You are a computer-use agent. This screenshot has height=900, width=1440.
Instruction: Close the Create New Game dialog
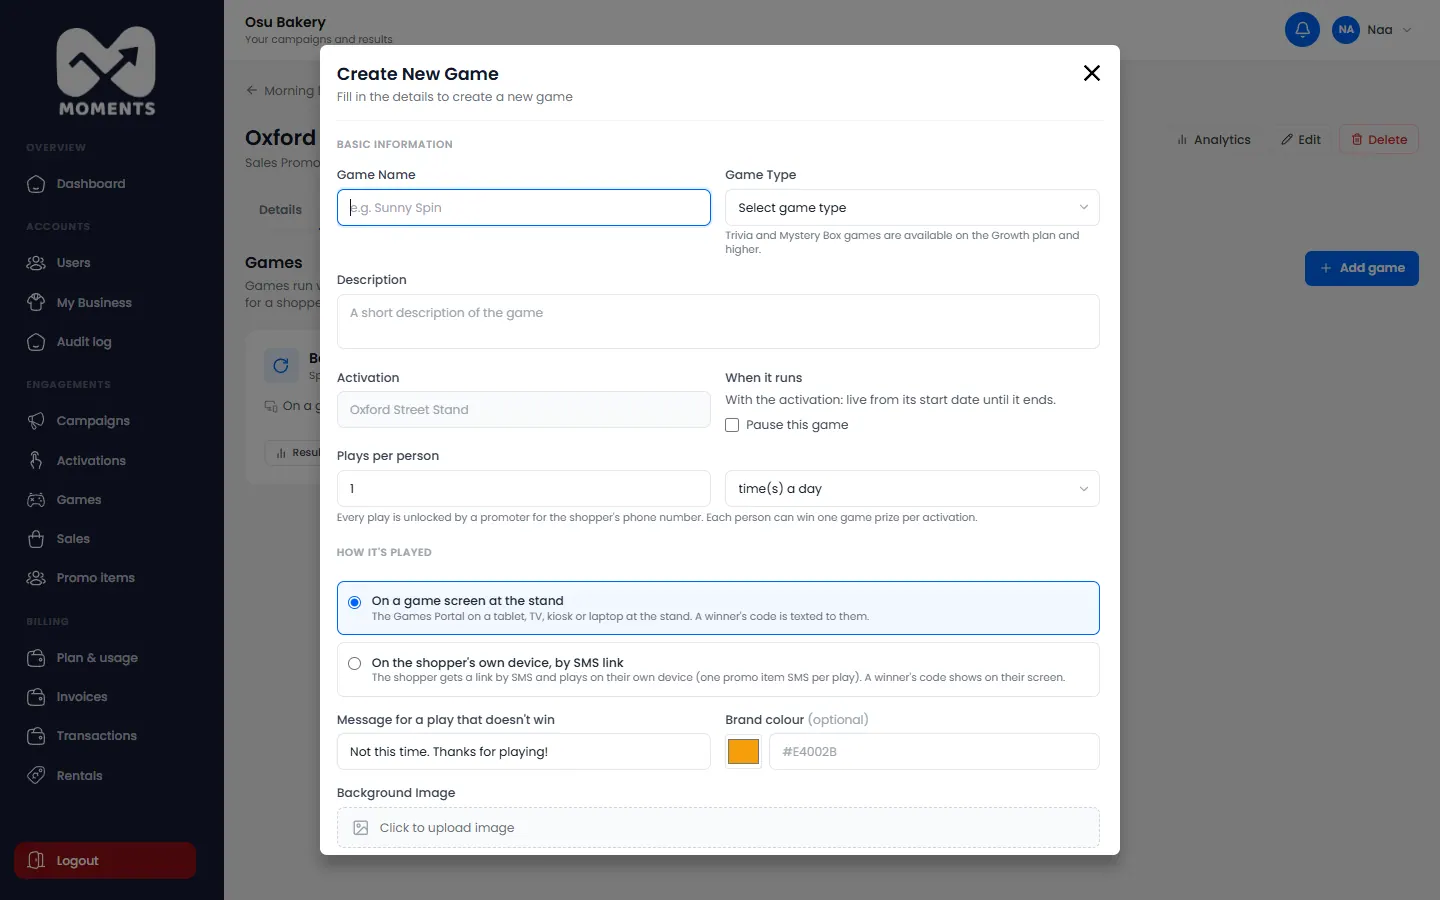click(x=1092, y=73)
